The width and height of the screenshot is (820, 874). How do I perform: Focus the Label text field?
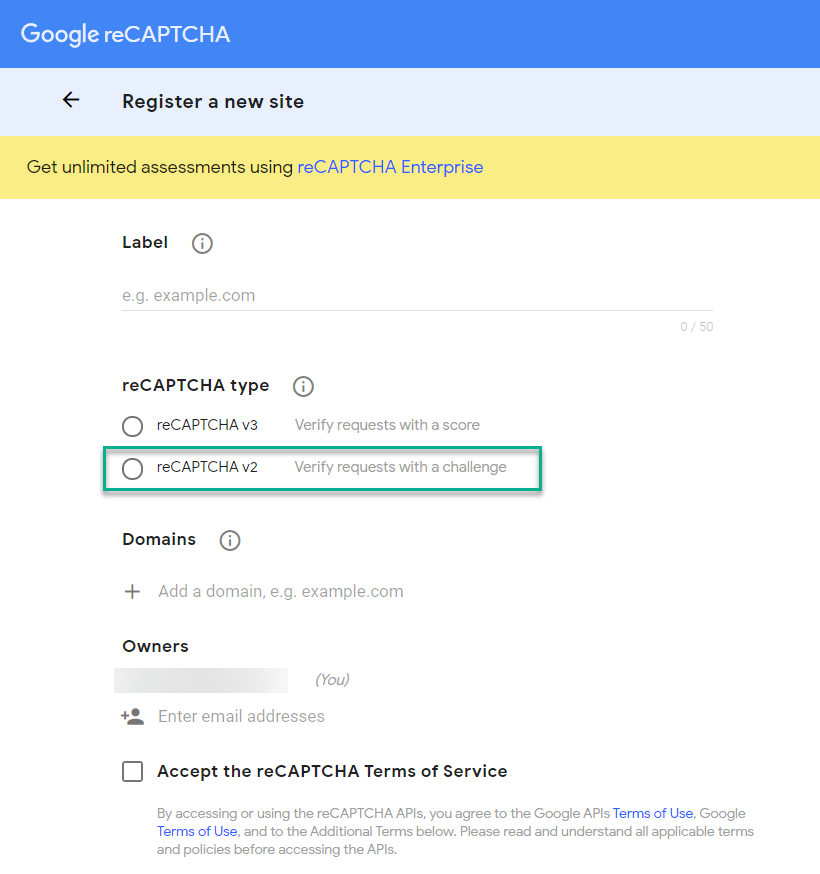coord(416,296)
